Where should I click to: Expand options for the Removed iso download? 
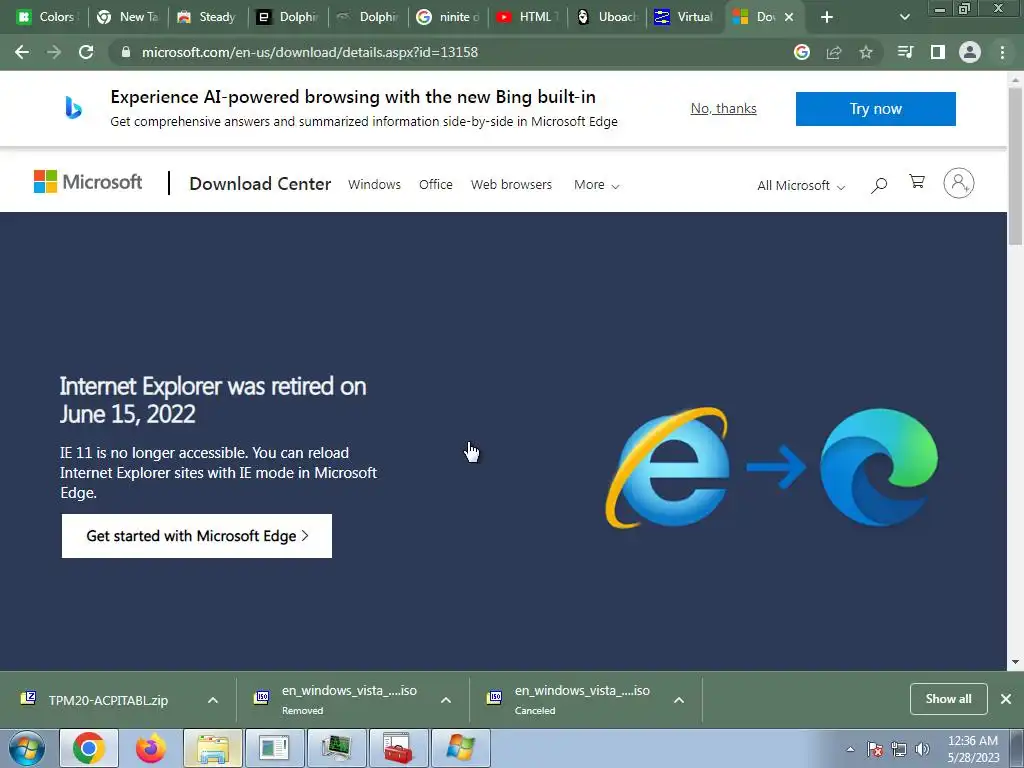446,700
